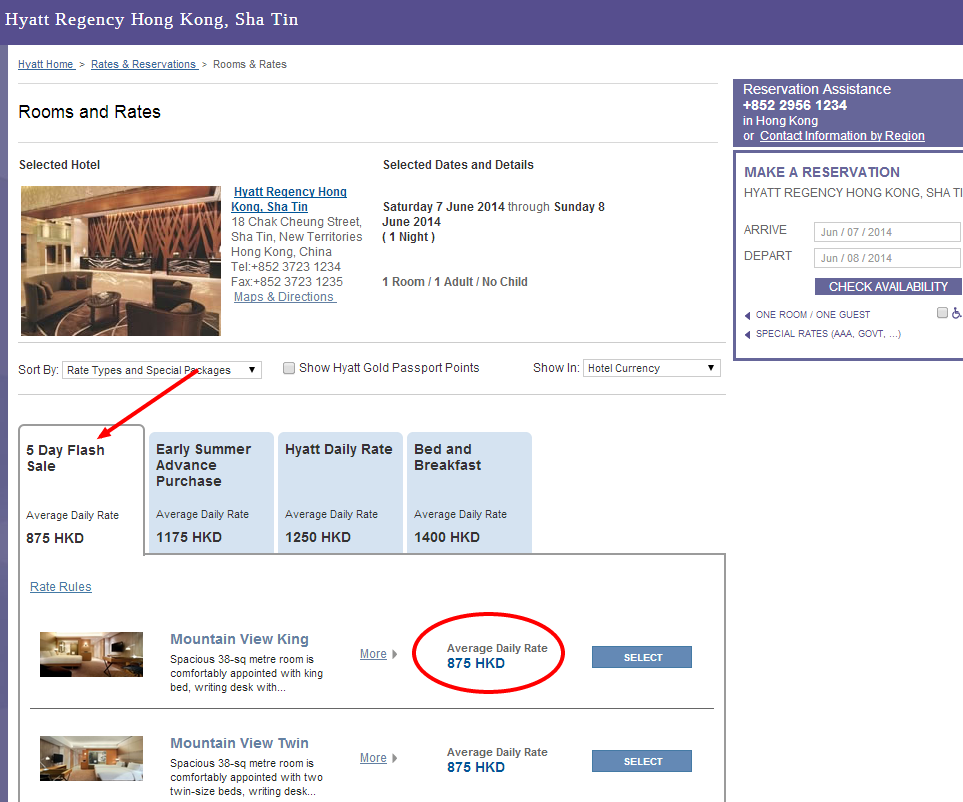This screenshot has width=963, height=802.
Task: Toggle Show Hyatt Gold Passport Points checkbox
Action: click(x=289, y=368)
